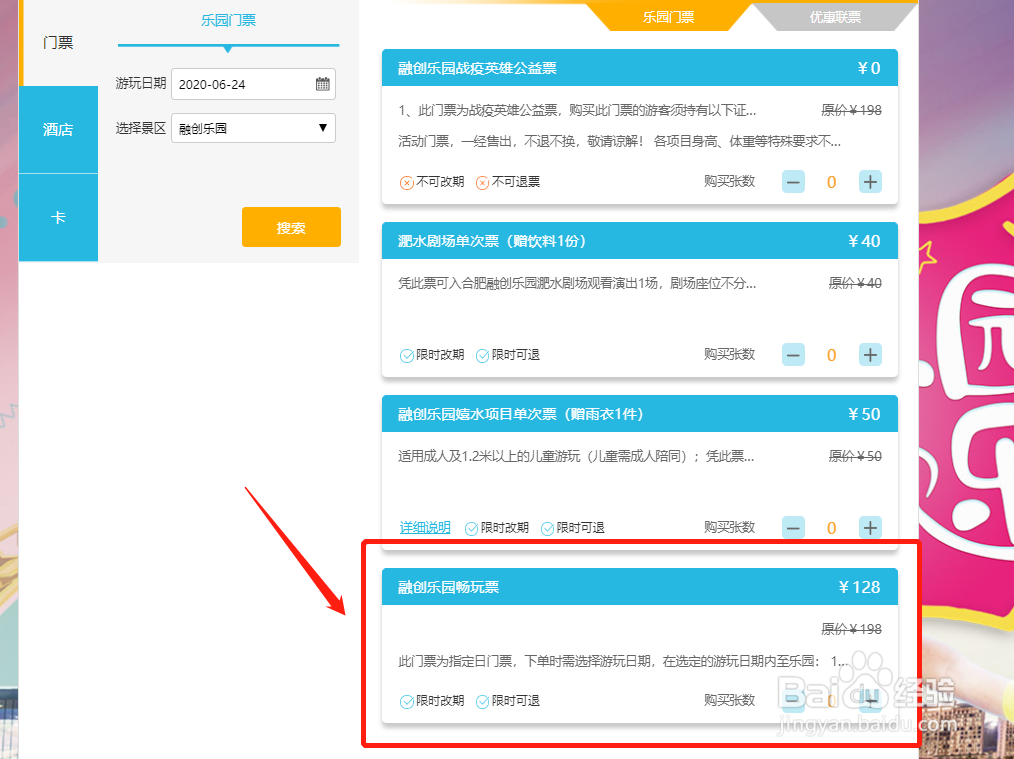This screenshot has width=1014, height=759.
Task: Click the 乐园门票 heading in the search panel
Action: [x=228, y=20]
